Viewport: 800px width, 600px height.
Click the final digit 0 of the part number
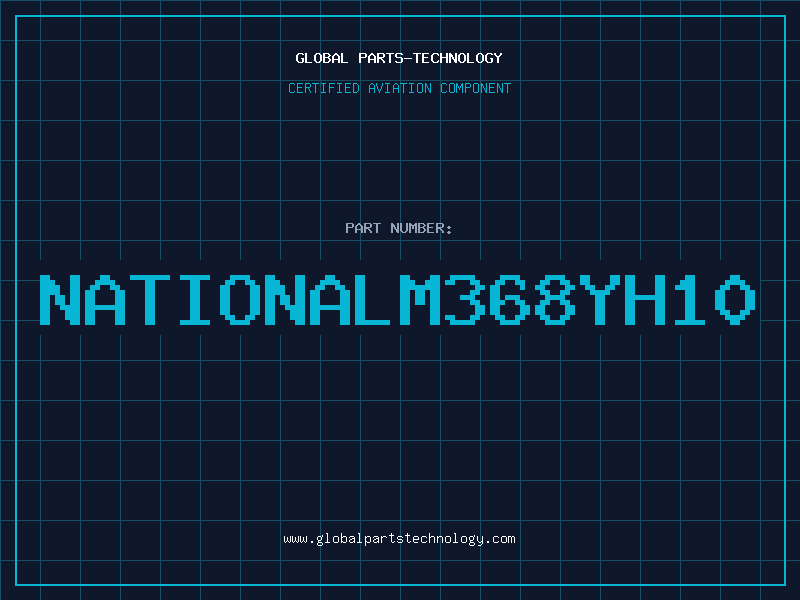(735, 300)
